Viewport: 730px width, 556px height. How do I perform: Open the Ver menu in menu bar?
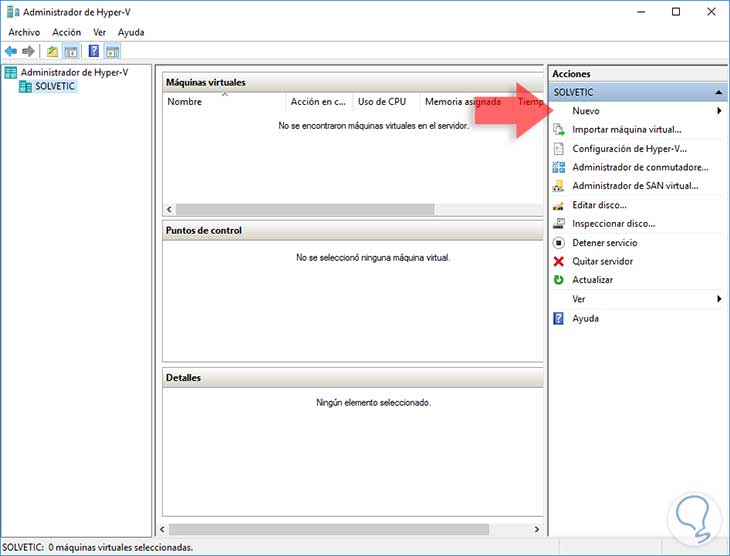(100, 32)
